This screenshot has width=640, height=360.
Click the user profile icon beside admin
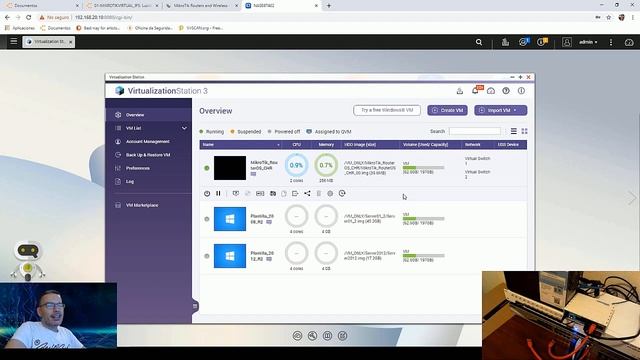pyautogui.click(x=567, y=42)
